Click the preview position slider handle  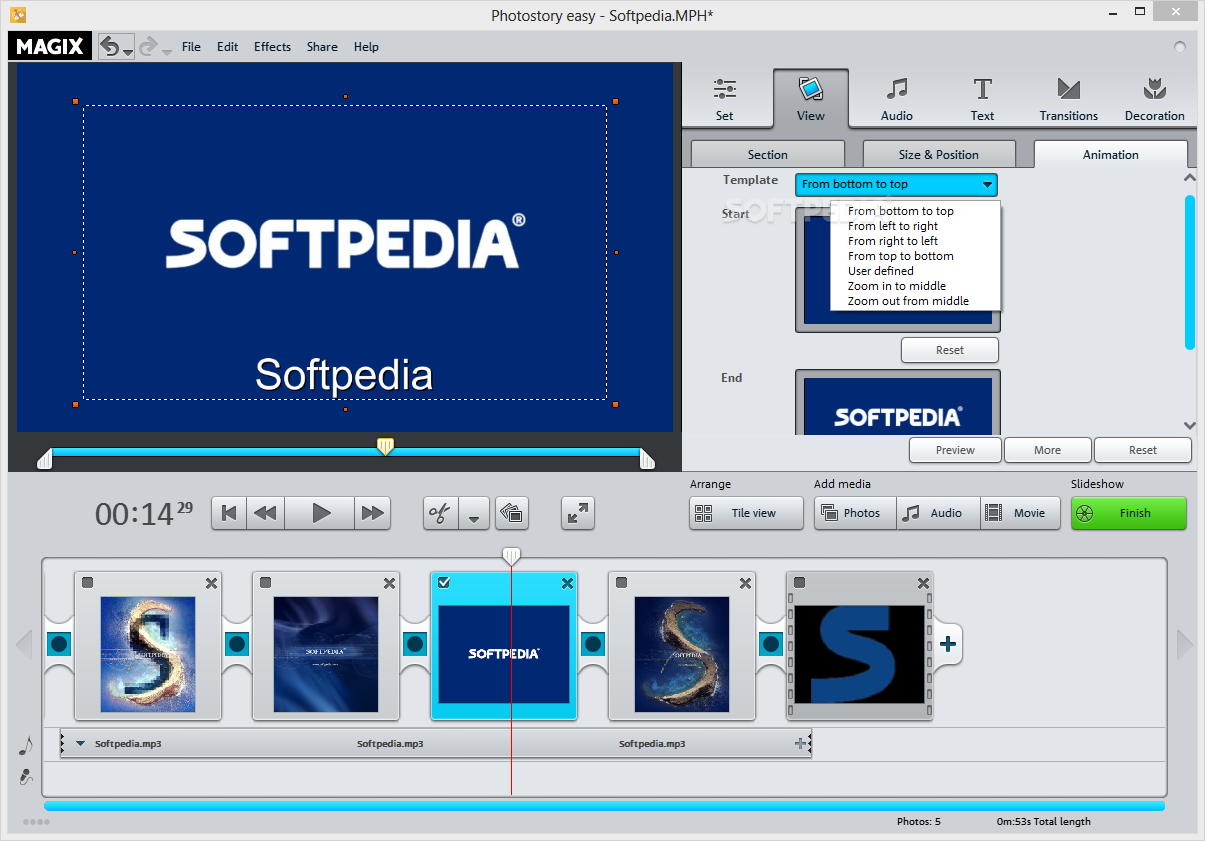point(385,446)
